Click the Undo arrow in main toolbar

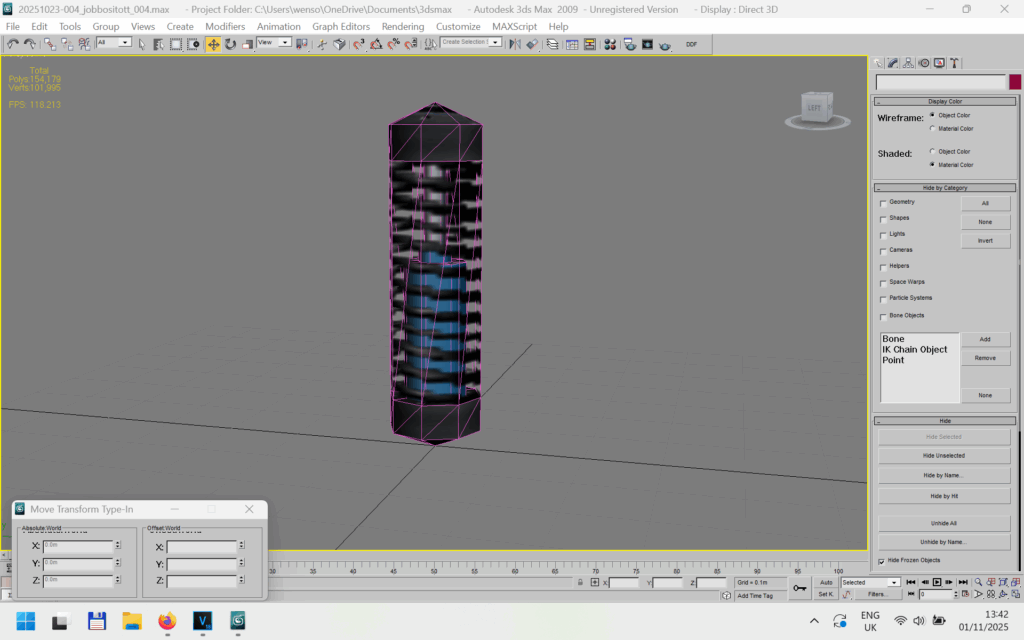13,44
